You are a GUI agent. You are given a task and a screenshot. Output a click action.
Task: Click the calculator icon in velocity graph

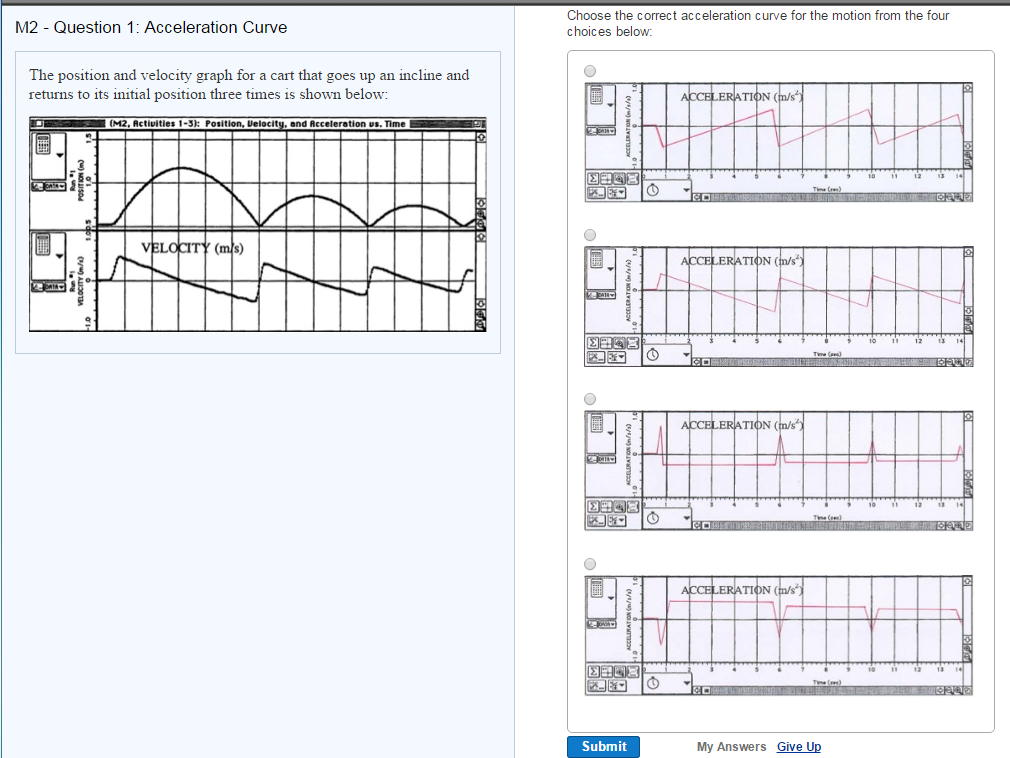point(44,245)
